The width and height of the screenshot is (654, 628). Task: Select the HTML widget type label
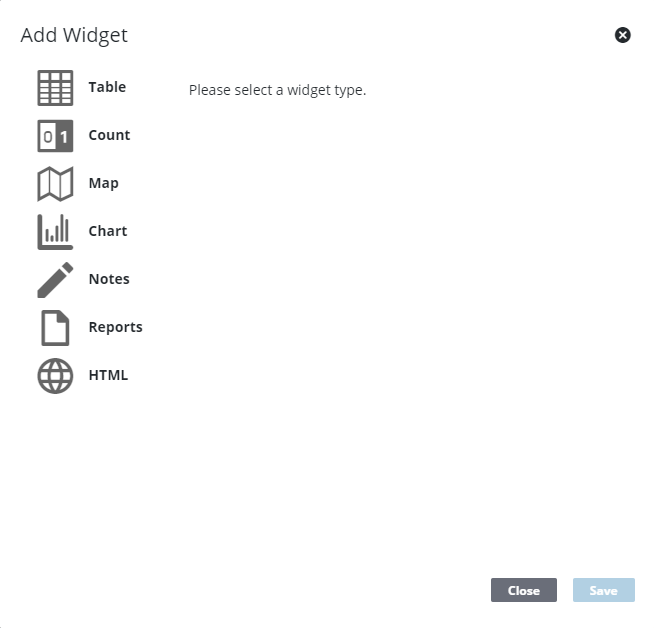point(108,375)
